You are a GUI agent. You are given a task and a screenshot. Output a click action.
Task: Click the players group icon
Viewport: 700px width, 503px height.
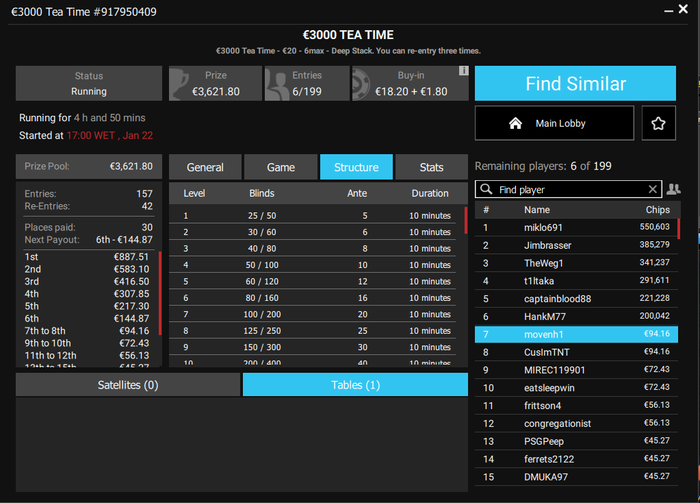(x=673, y=189)
